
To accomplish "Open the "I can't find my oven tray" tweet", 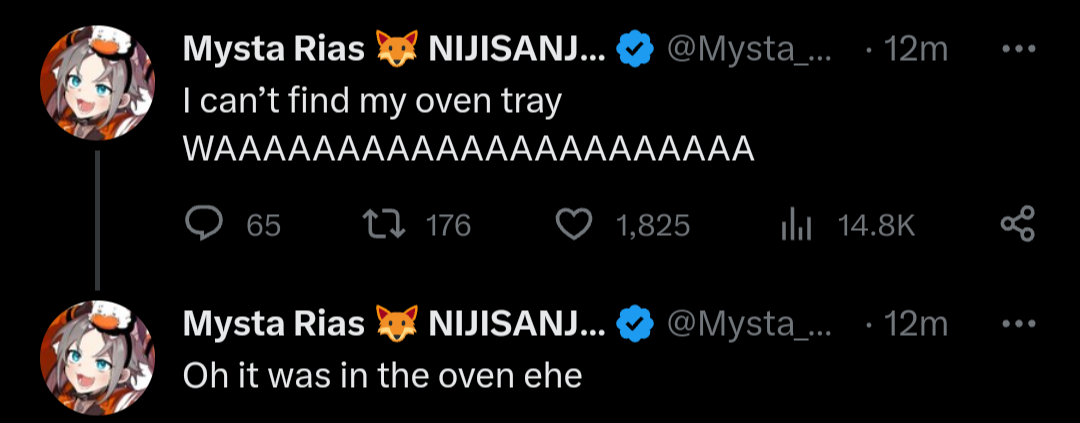I will (372, 101).
